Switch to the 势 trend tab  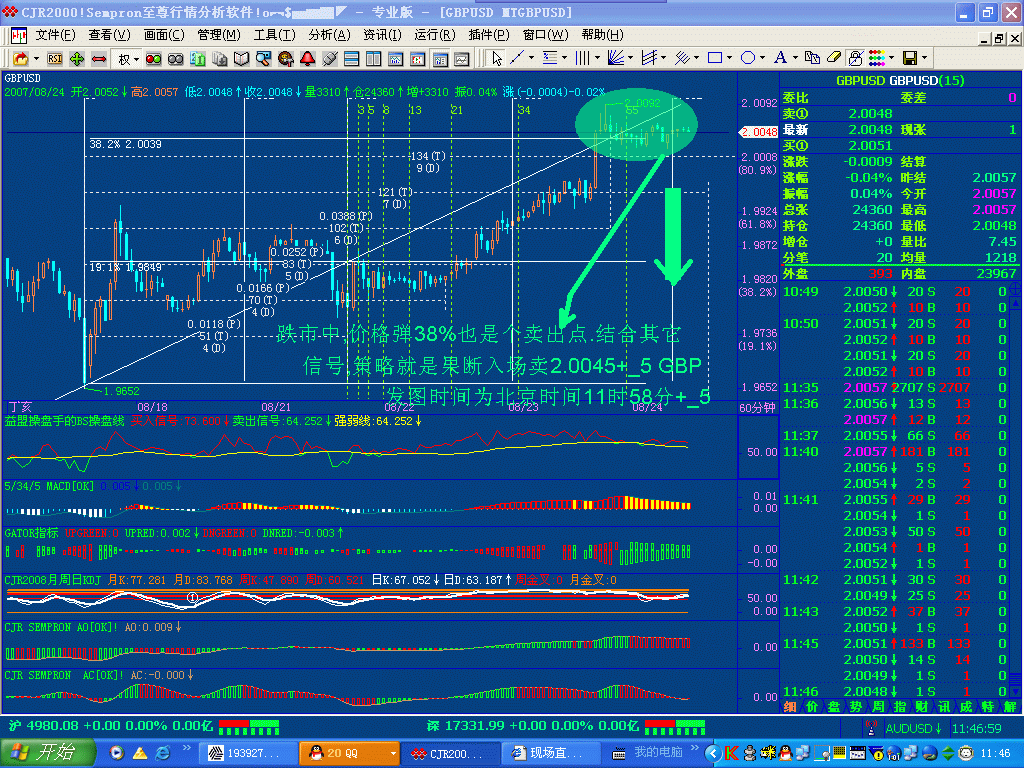(x=856, y=707)
